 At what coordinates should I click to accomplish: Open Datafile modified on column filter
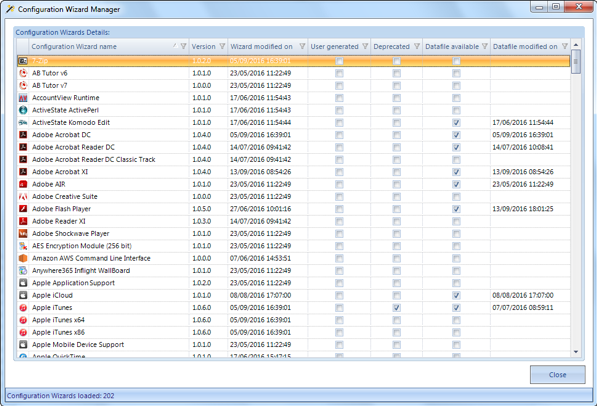click(x=565, y=46)
